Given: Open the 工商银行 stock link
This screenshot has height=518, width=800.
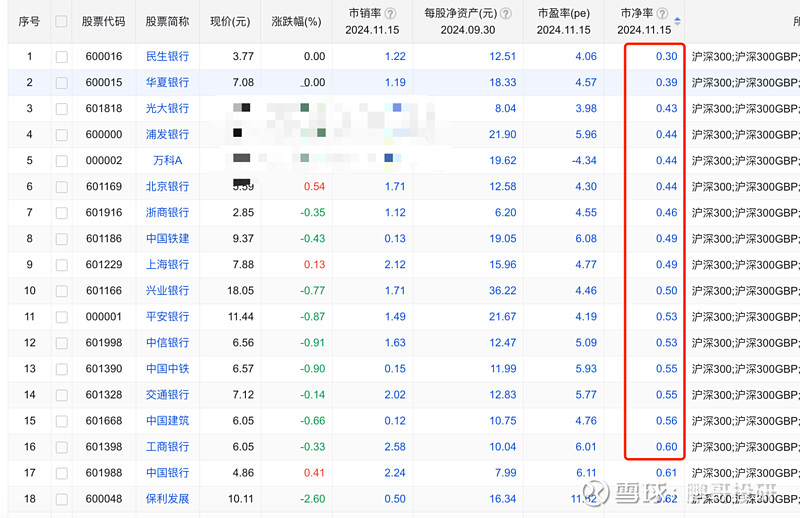Looking at the screenshot, I should (x=167, y=447).
